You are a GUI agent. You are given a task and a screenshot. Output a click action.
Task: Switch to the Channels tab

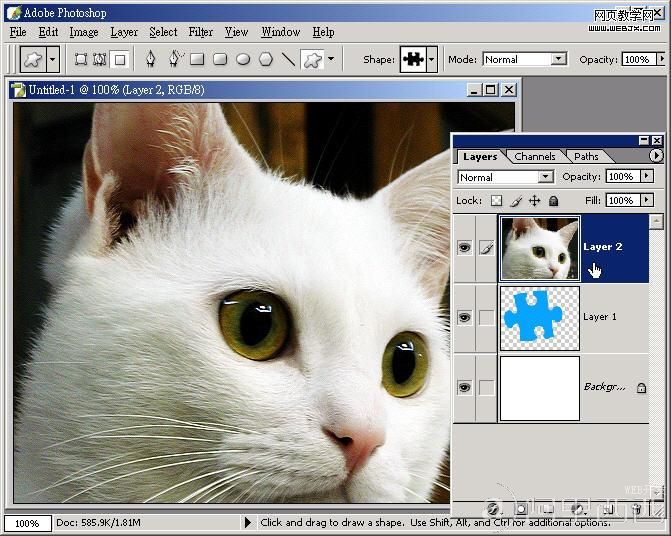(535, 156)
